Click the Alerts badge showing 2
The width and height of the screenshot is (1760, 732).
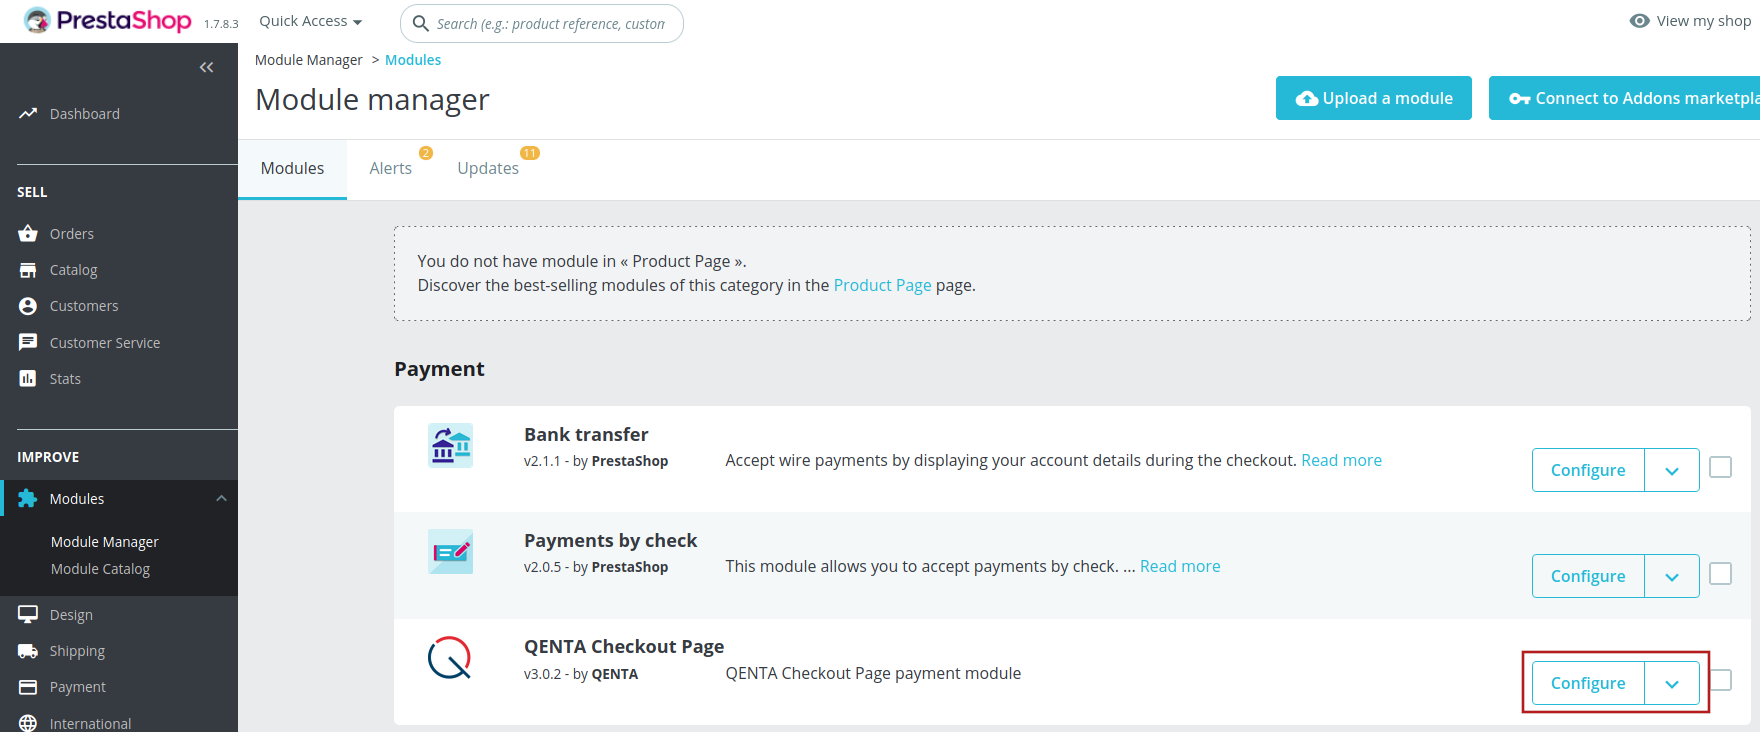coord(426,153)
